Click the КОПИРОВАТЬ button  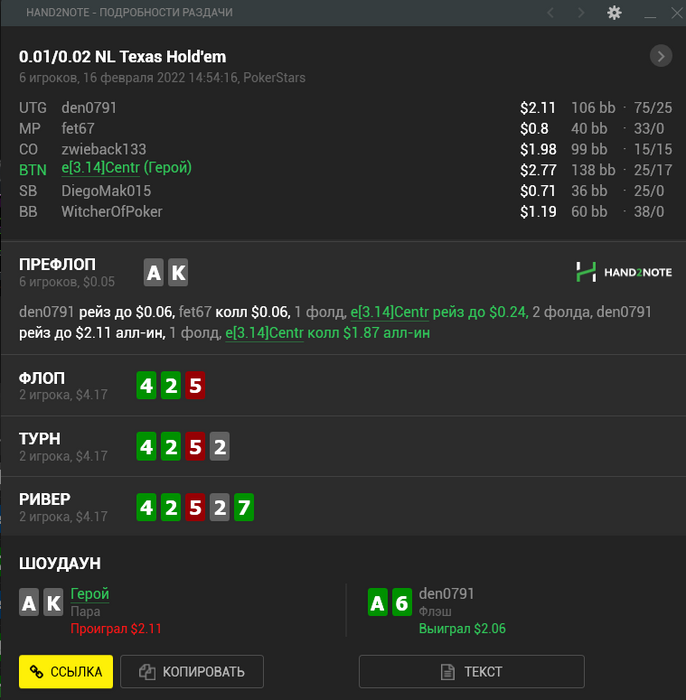click(x=192, y=671)
